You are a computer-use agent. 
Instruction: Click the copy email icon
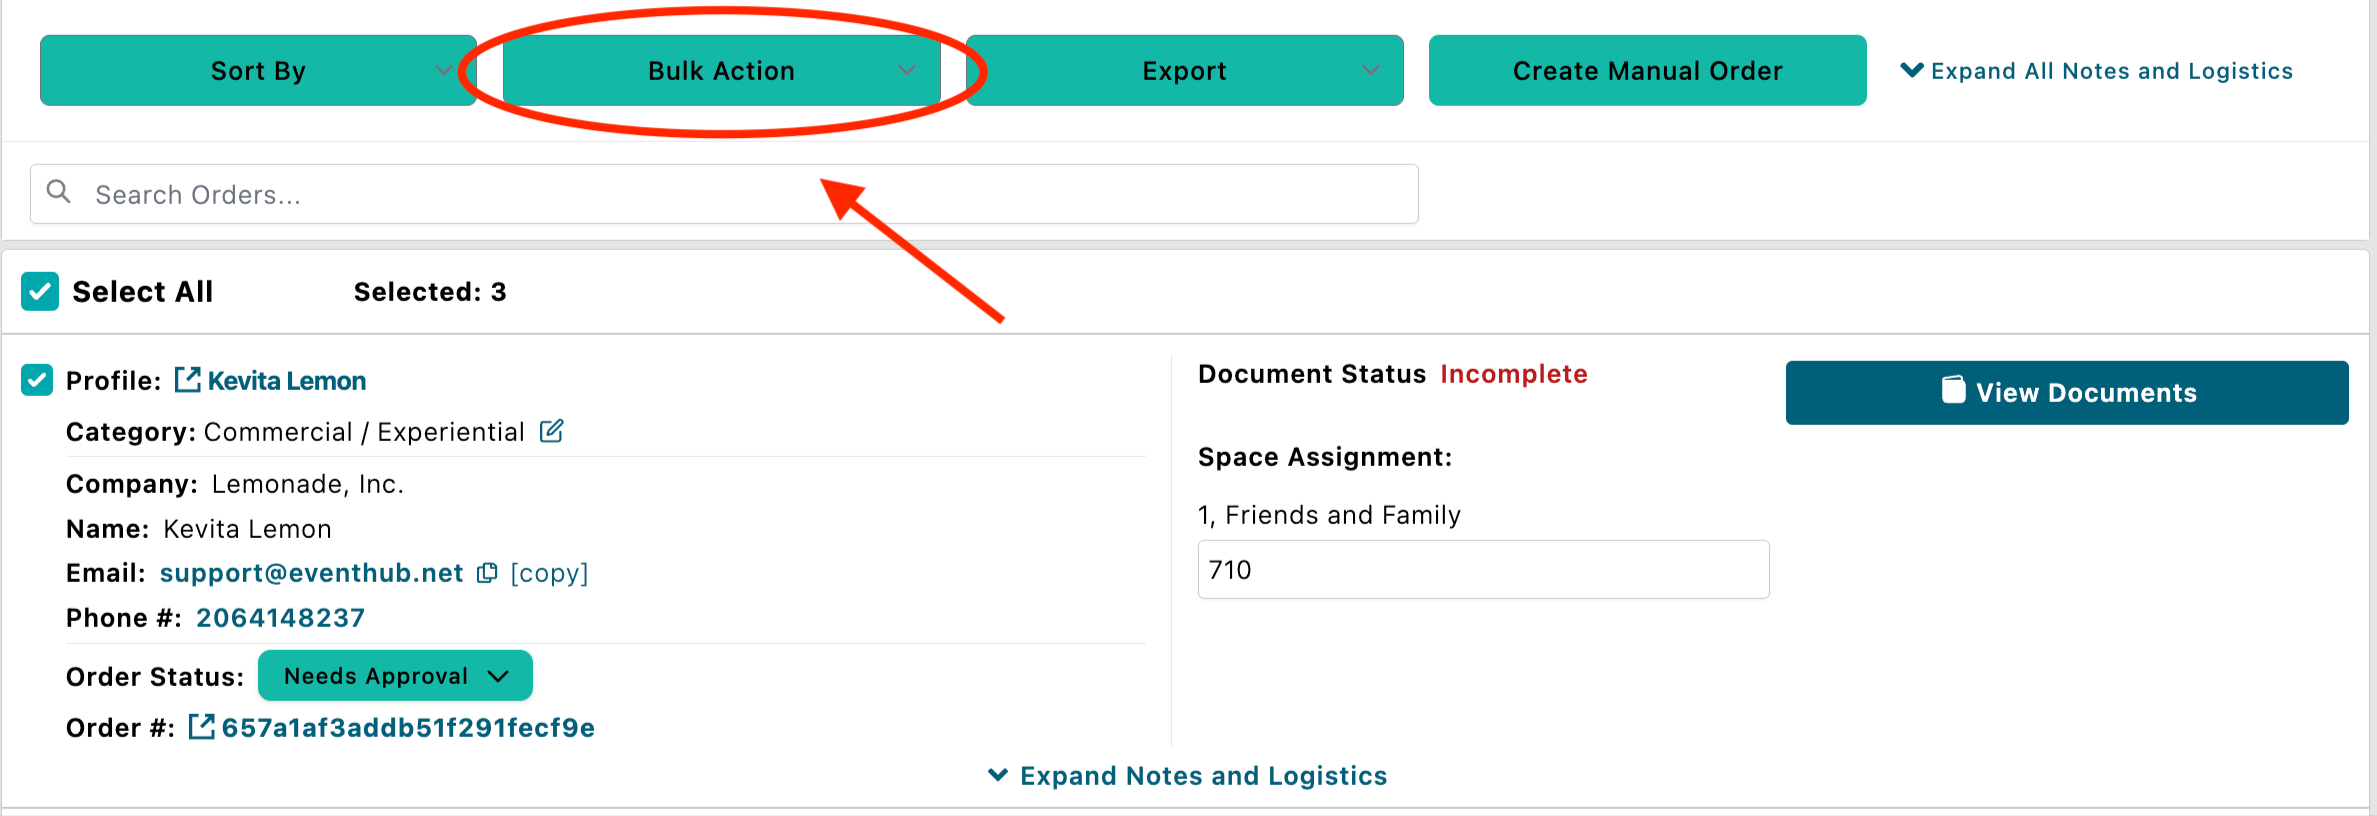click(x=487, y=573)
